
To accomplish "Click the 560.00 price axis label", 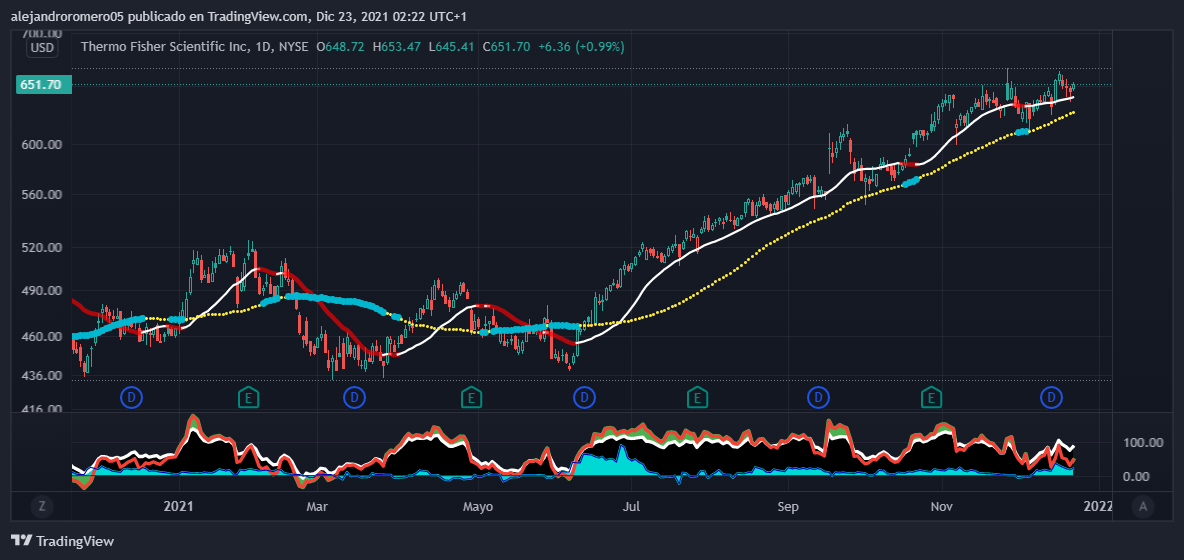I will coord(44,195).
